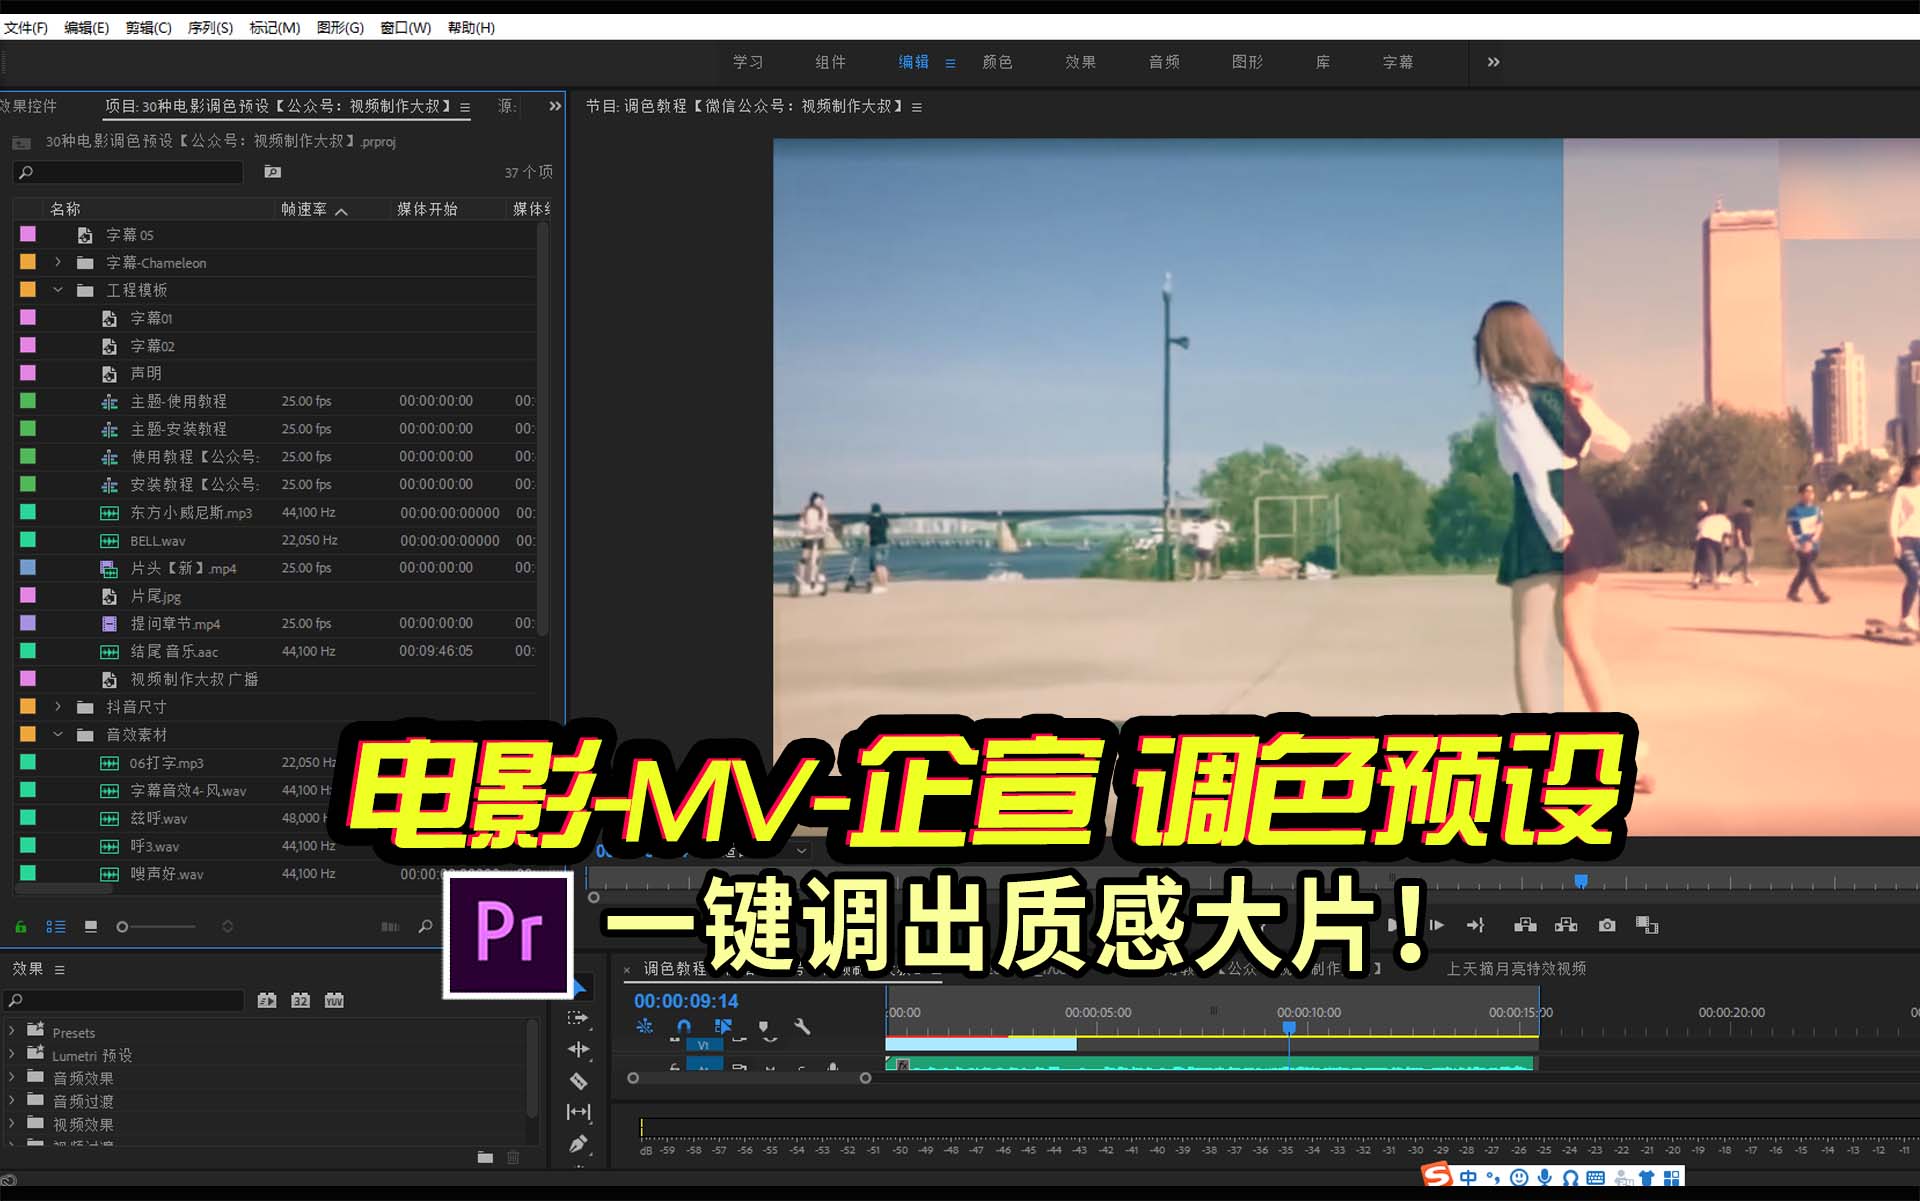Switch Sogou Chinese/English mode 中
The image size is (1920, 1201).
pyautogui.click(x=1468, y=1177)
